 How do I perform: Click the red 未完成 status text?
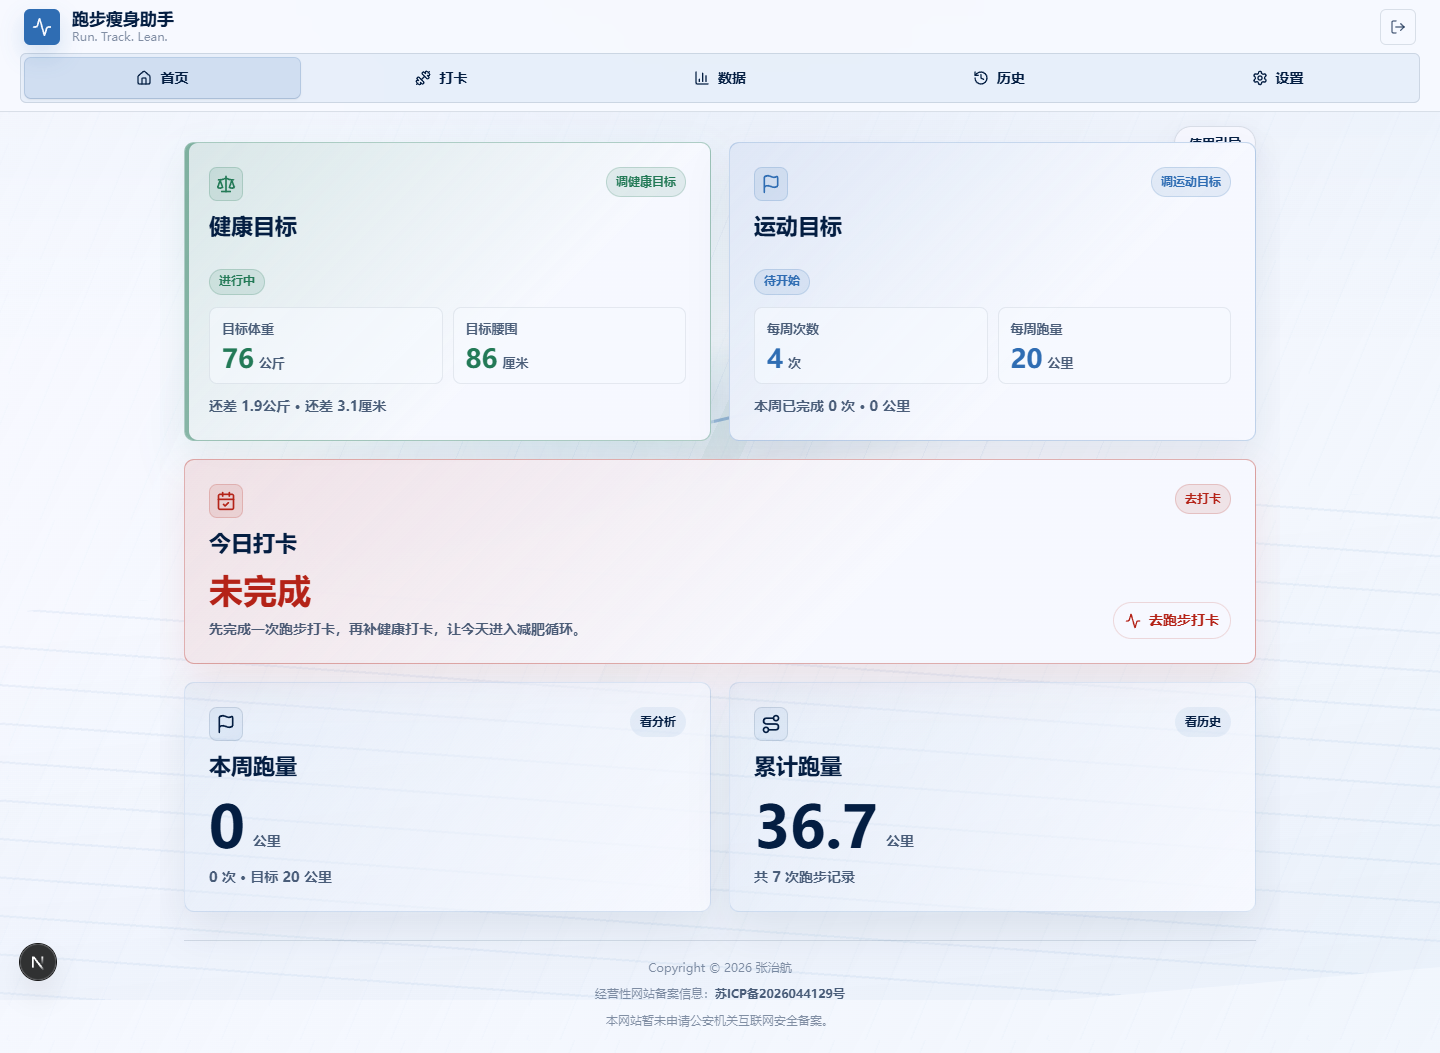click(x=260, y=592)
